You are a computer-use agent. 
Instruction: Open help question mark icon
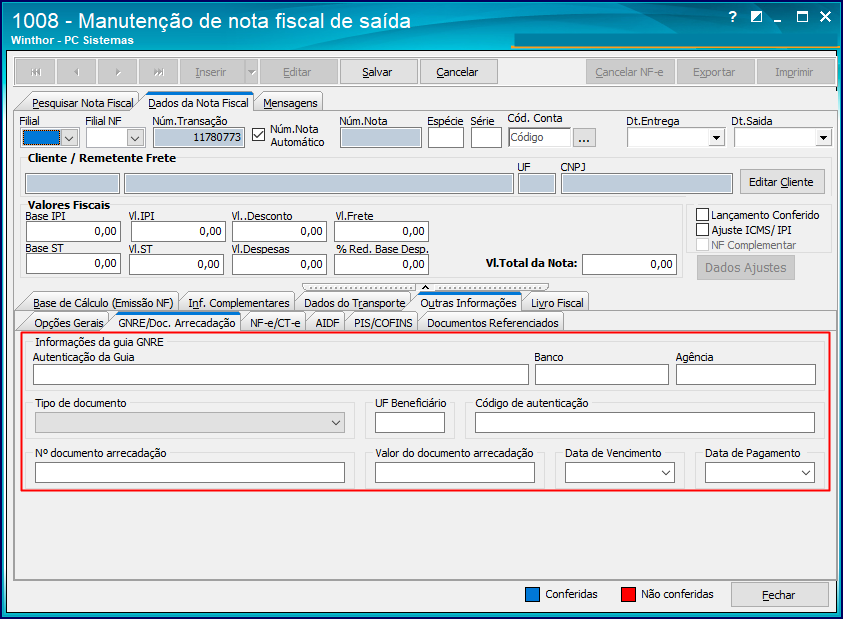tap(732, 17)
